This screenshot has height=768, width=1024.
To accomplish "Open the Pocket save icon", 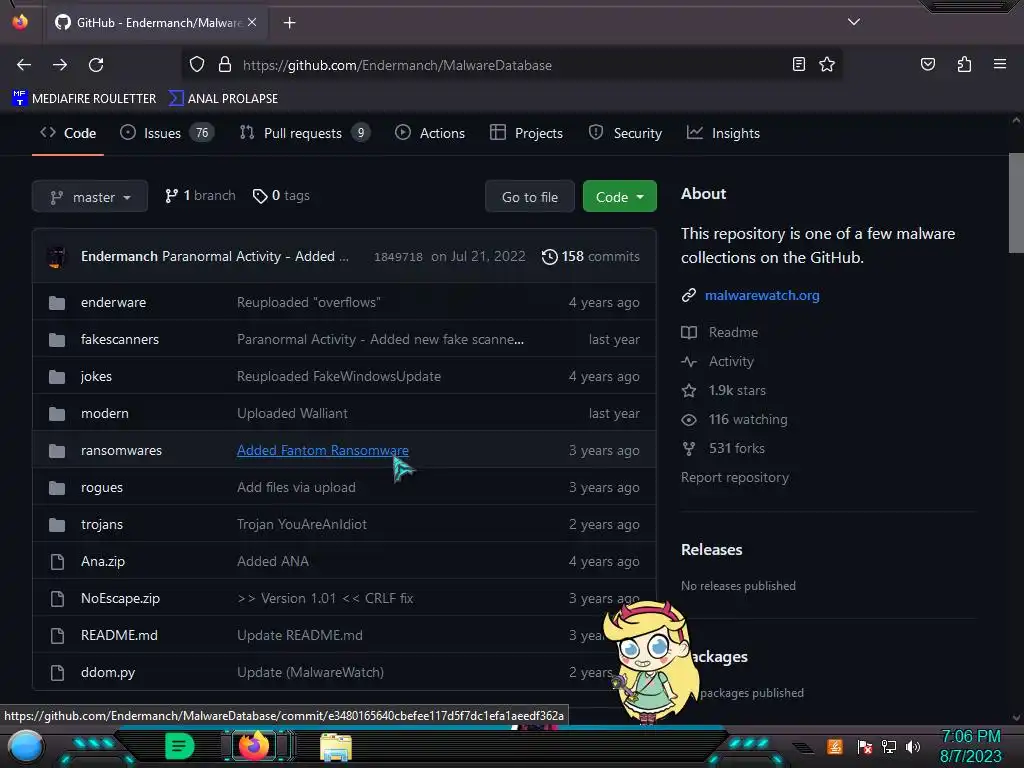I will pyautogui.click(x=927, y=64).
